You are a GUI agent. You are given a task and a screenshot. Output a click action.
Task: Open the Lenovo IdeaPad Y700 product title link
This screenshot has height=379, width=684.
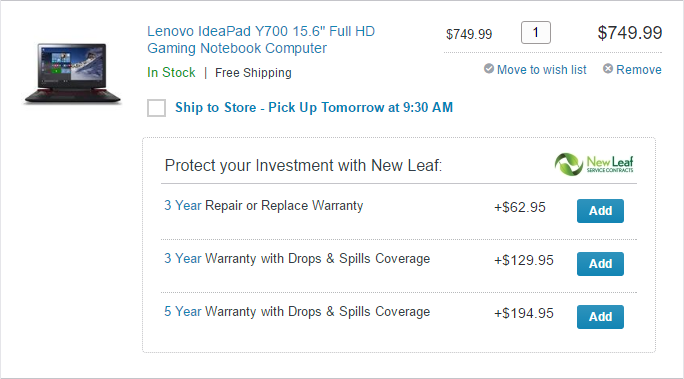pos(261,40)
